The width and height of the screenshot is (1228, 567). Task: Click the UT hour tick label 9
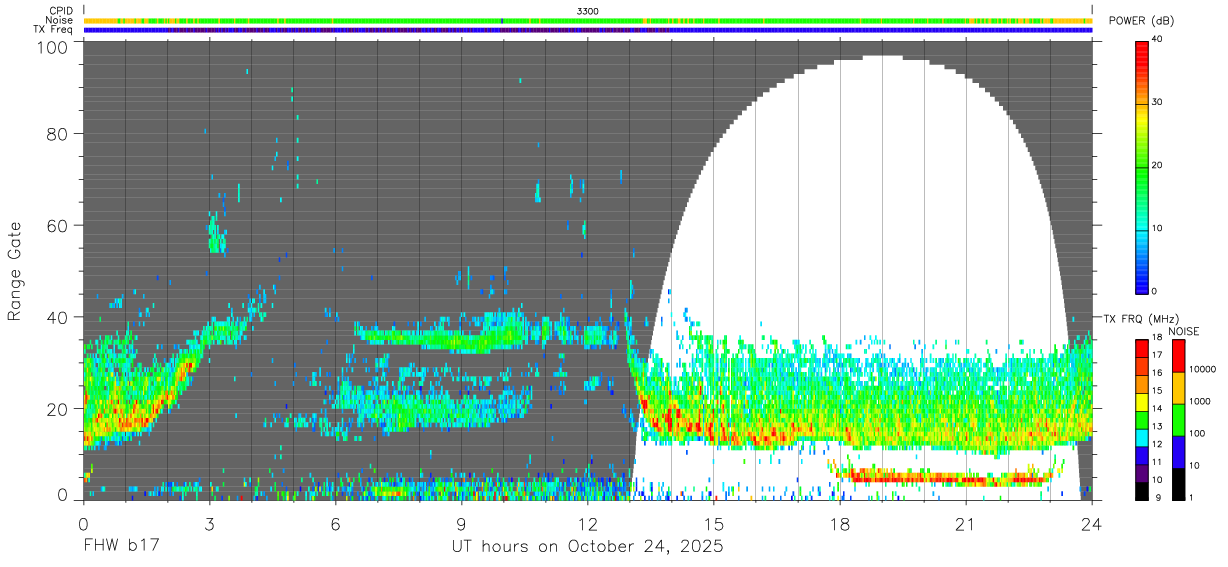[x=462, y=524]
